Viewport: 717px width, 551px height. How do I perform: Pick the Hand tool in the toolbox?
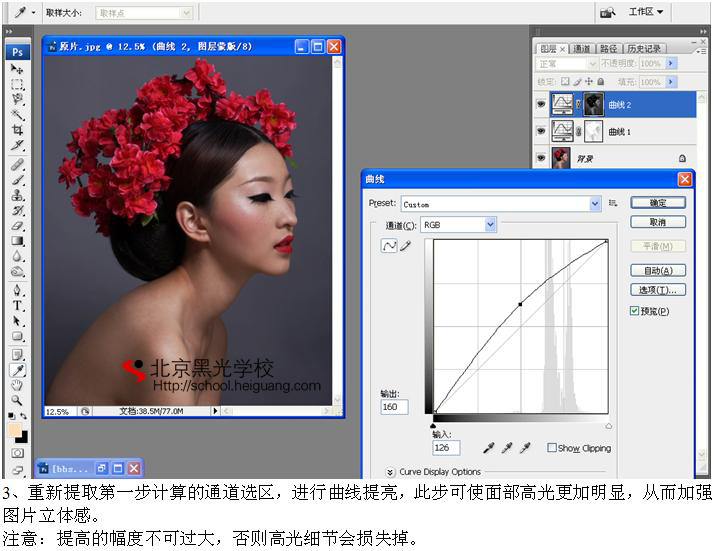[17, 385]
